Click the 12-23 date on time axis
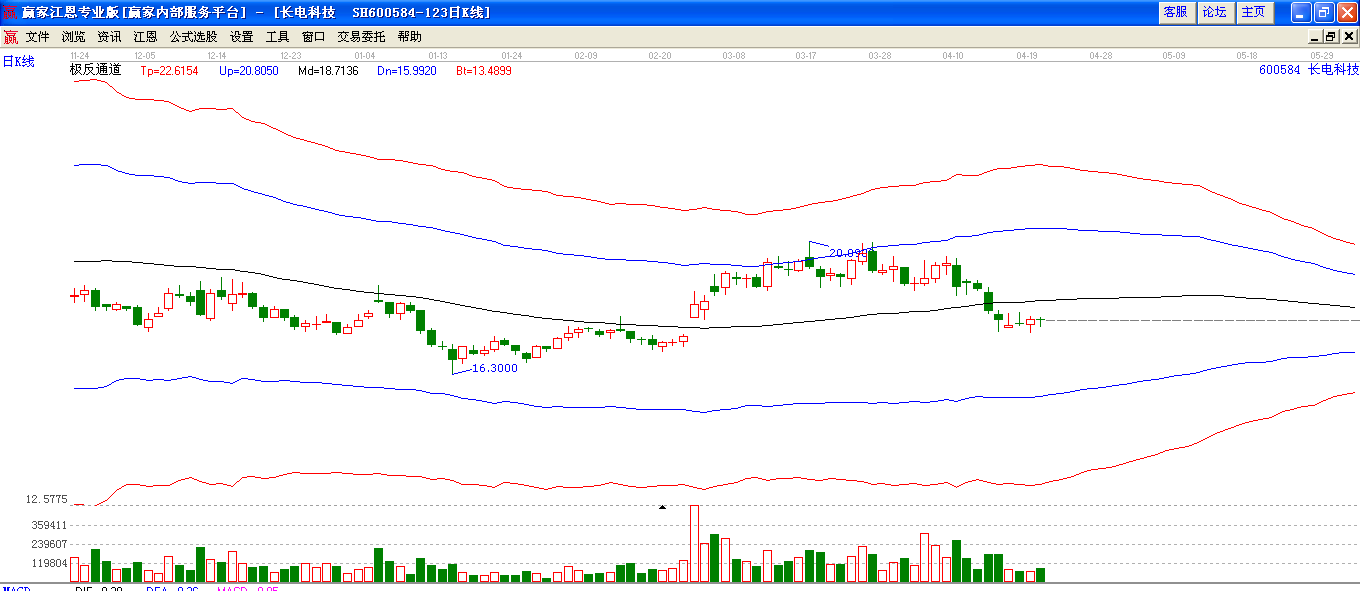 pyautogui.click(x=291, y=55)
